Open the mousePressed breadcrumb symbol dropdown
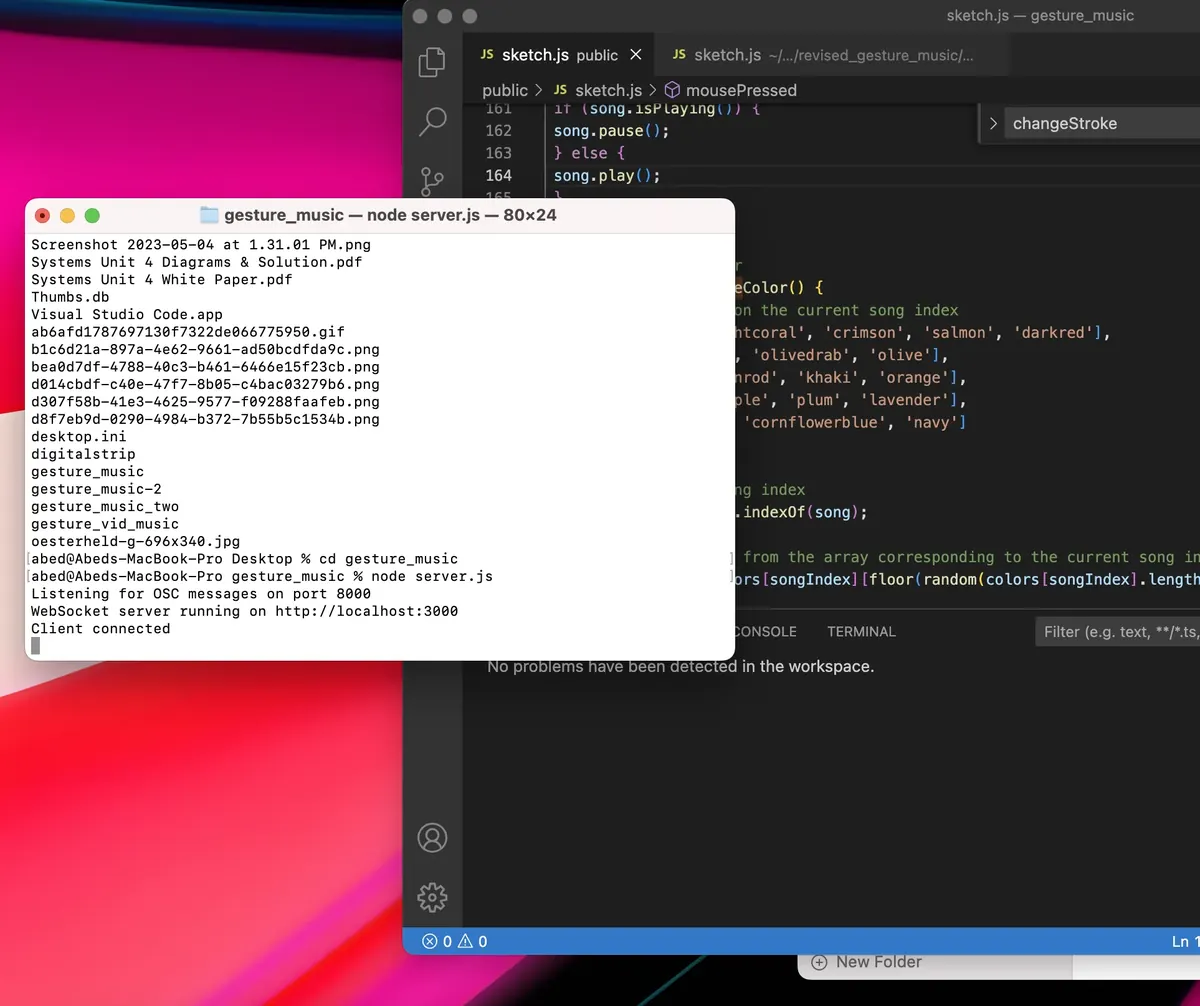The height and width of the screenshot is (1006, 1200). point(730,90)
